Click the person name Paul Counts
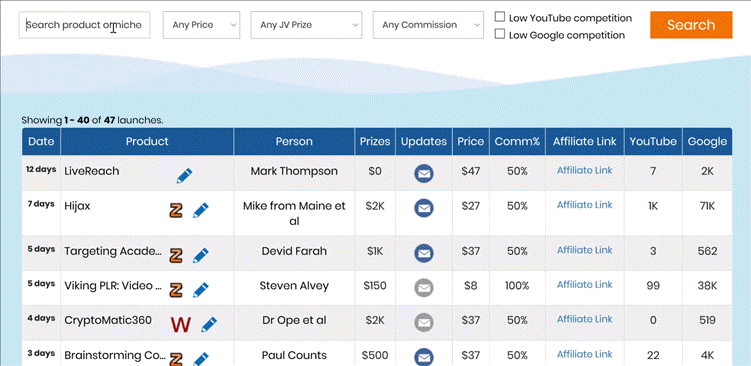The width and height of the screenshot is (751, 366). pos(294,355)
